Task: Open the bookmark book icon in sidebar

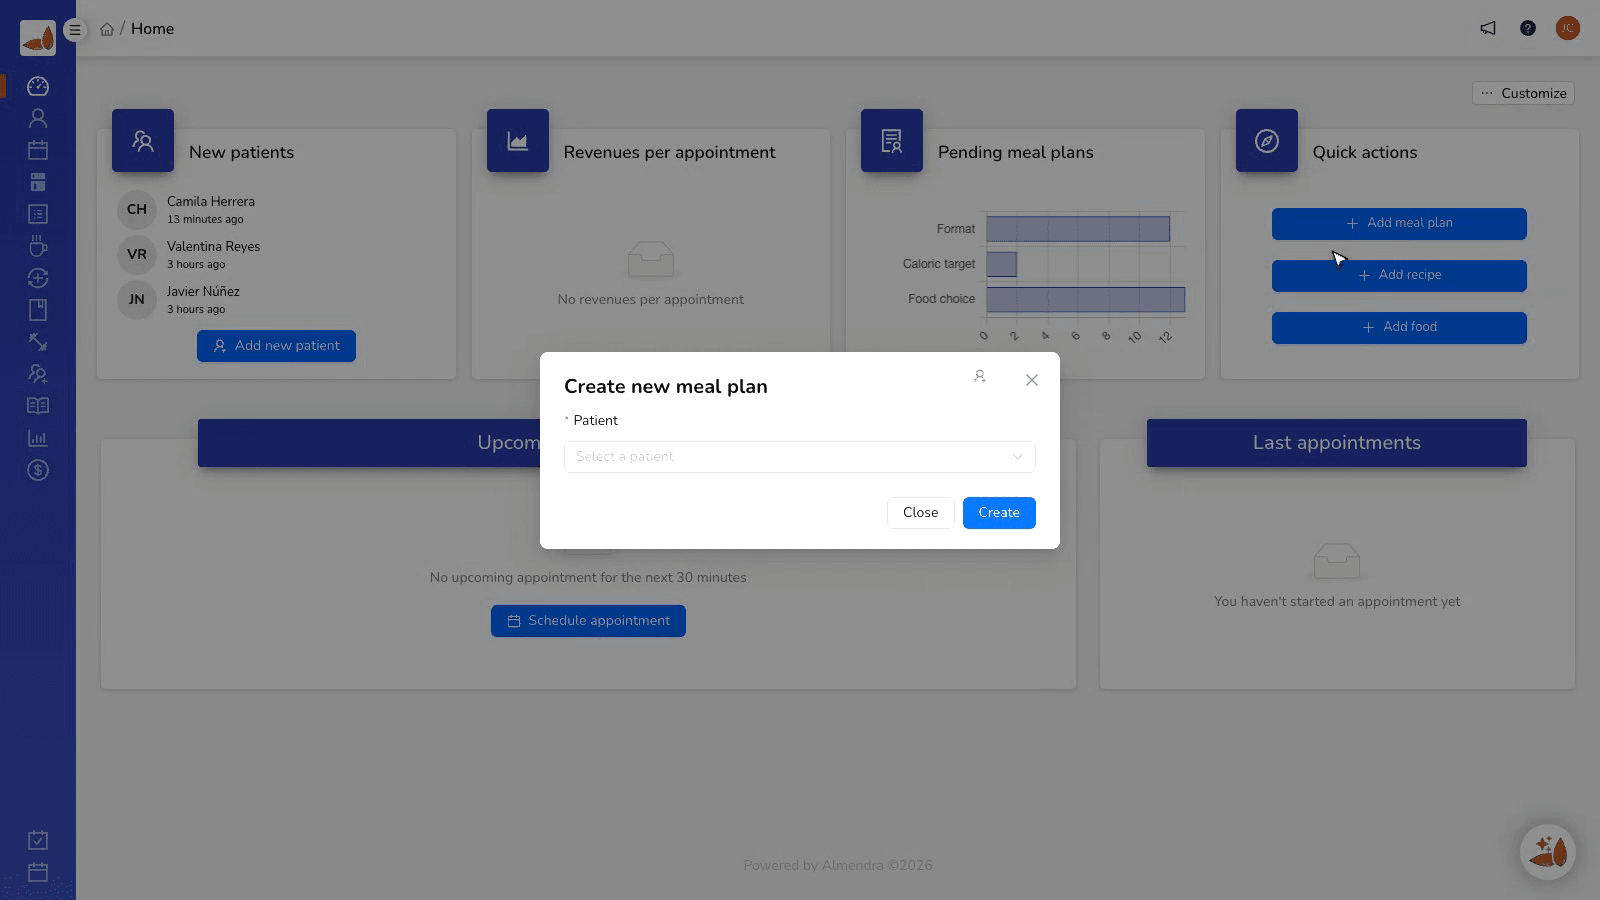Action: click(38, 310)
